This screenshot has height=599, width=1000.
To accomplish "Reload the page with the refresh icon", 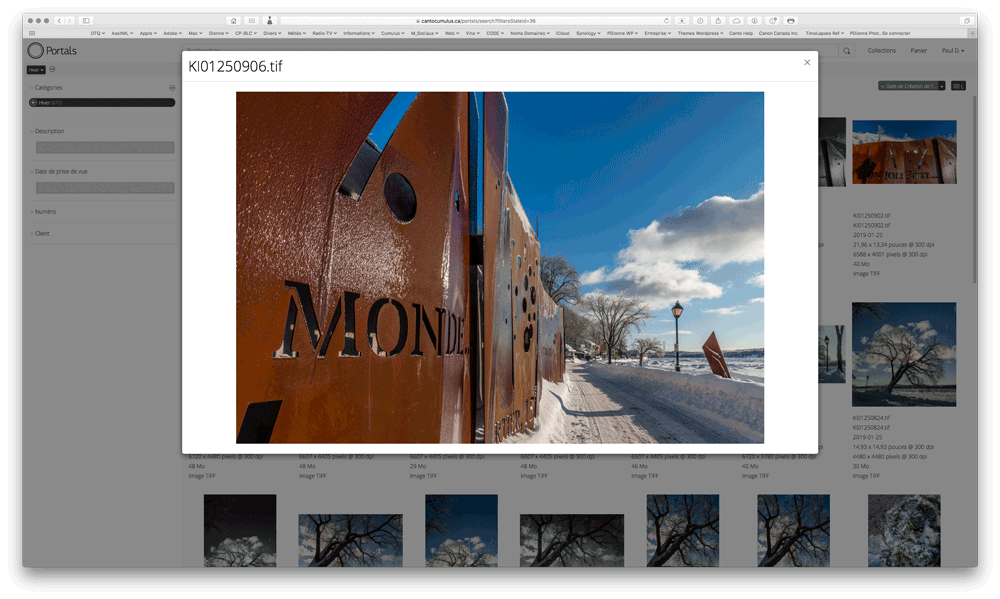I will 666,21.
